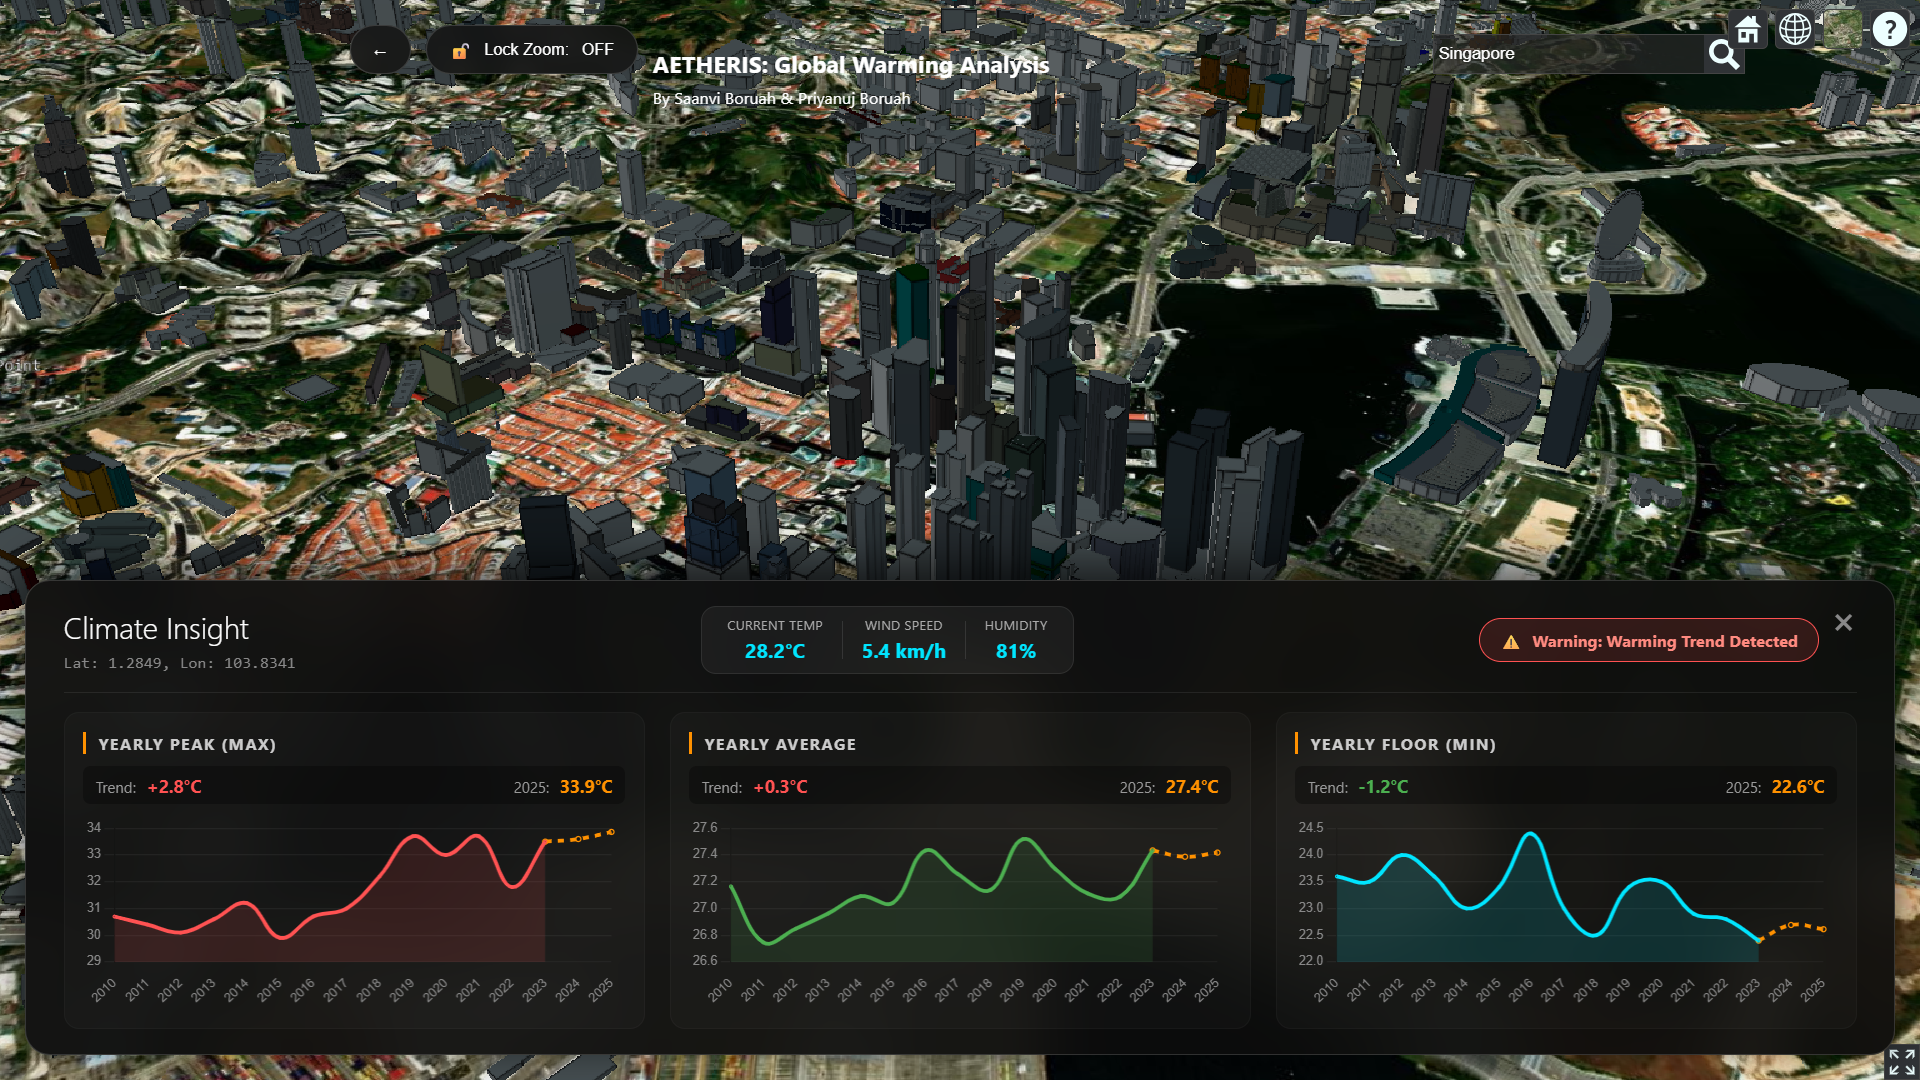The image size is (1920, 1080).
Task: Close the Climate Insight panel
Action: [1843, 623]
